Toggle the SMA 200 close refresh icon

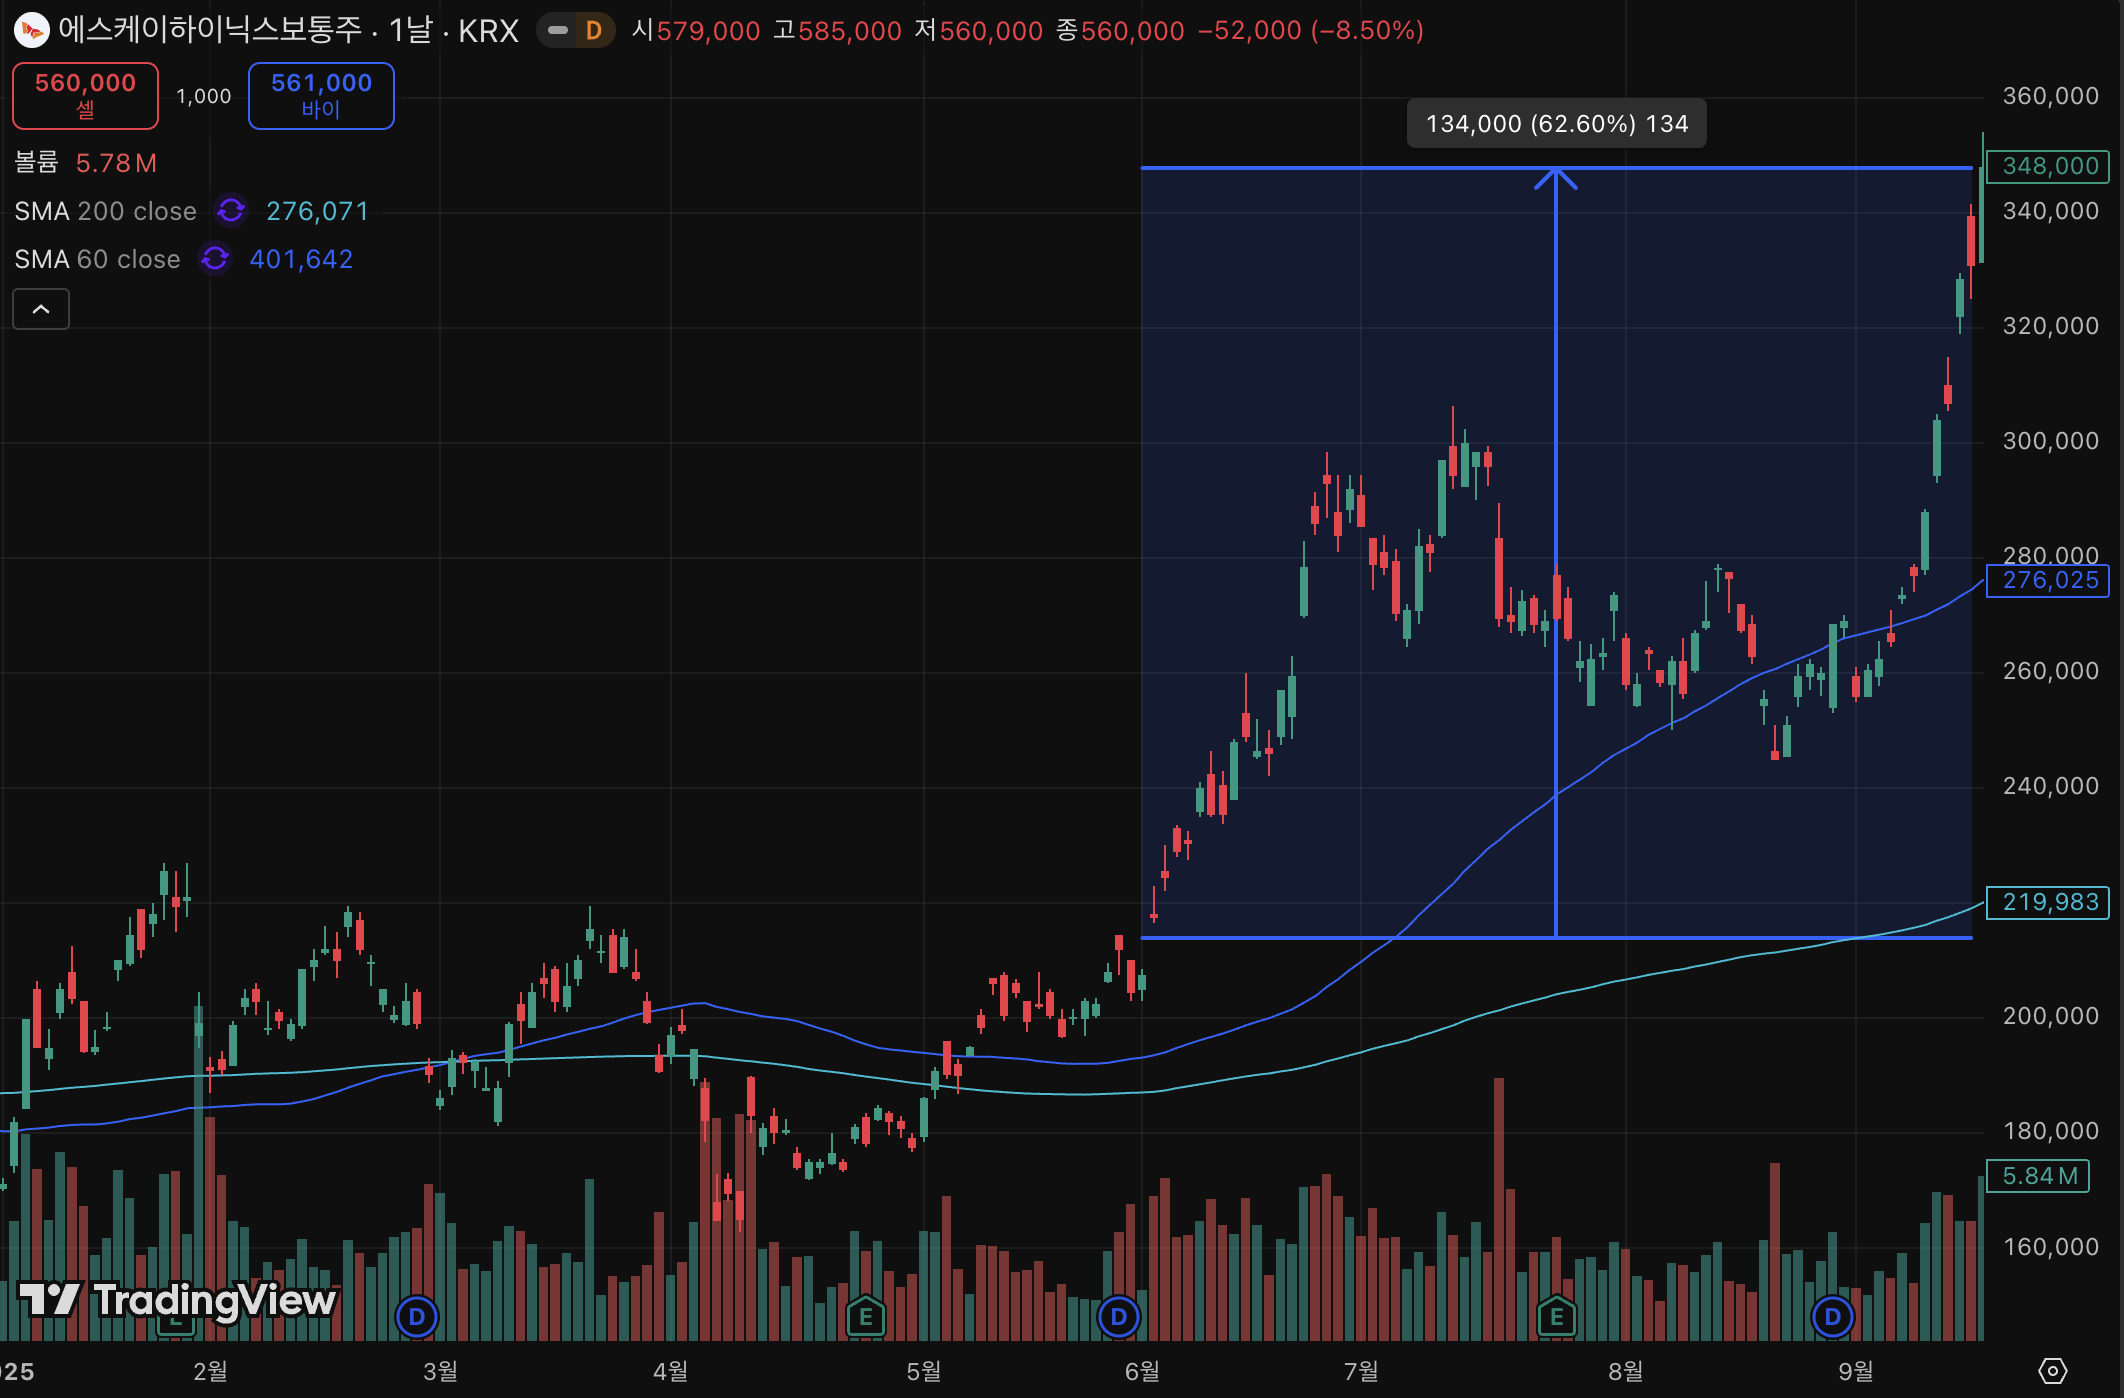pyautogui.click(x=231, y=211)
